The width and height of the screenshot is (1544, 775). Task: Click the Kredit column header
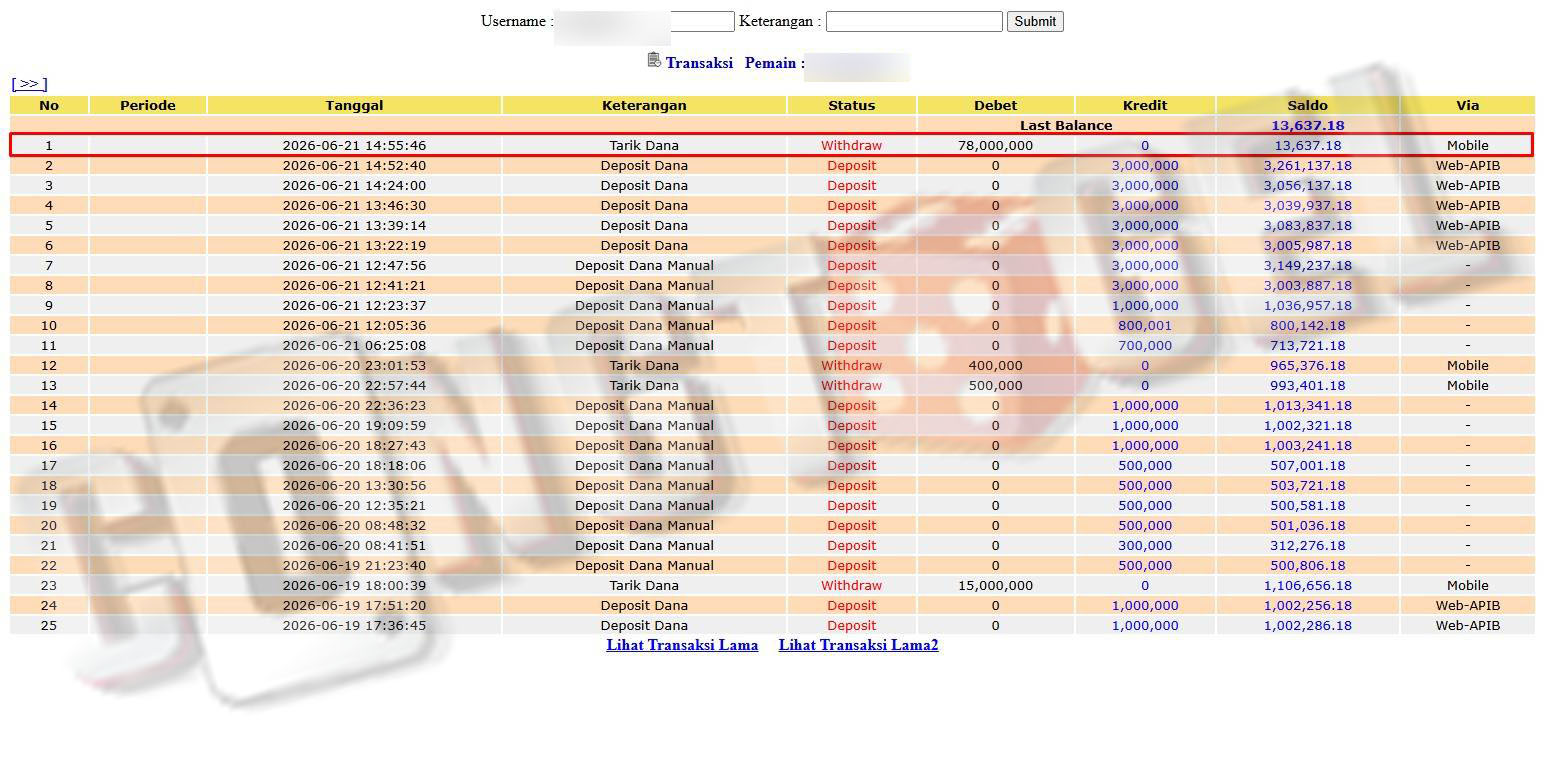point(1145,105)
